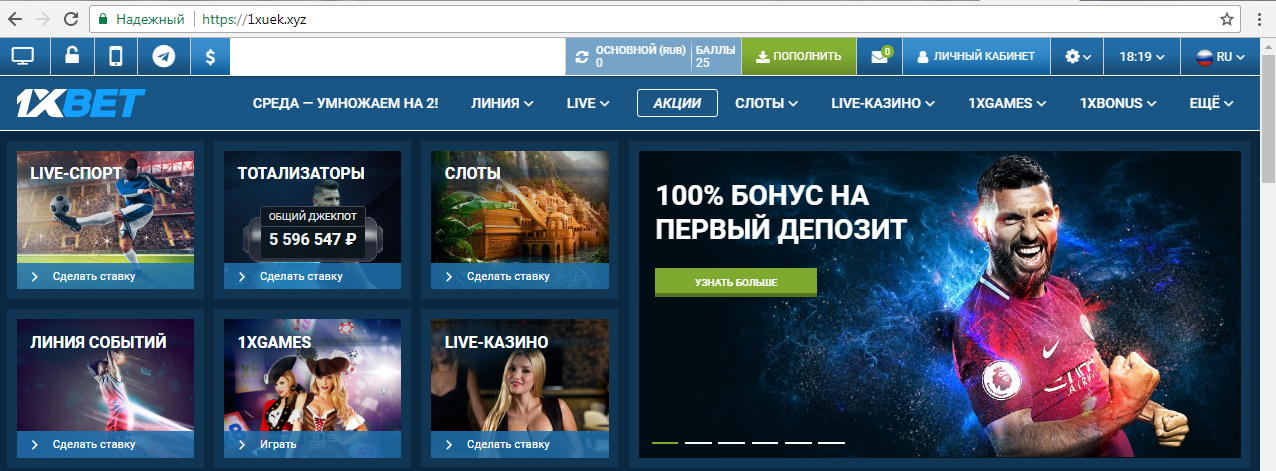Open messages envelope icon
Screen dimensions: 1276x471
[x=880, y=57]
